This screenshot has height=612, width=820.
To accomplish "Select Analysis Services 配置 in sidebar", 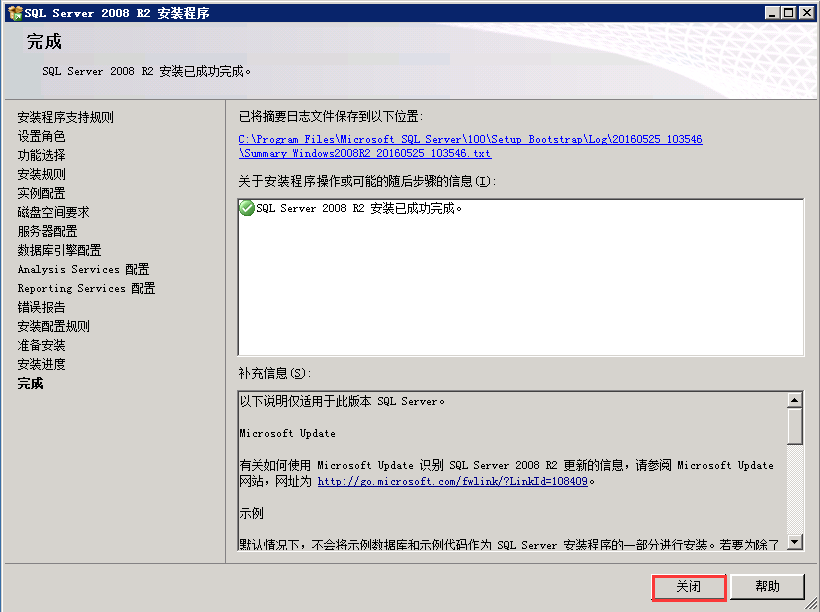I will pyautogui.click(x=83, y=269).
